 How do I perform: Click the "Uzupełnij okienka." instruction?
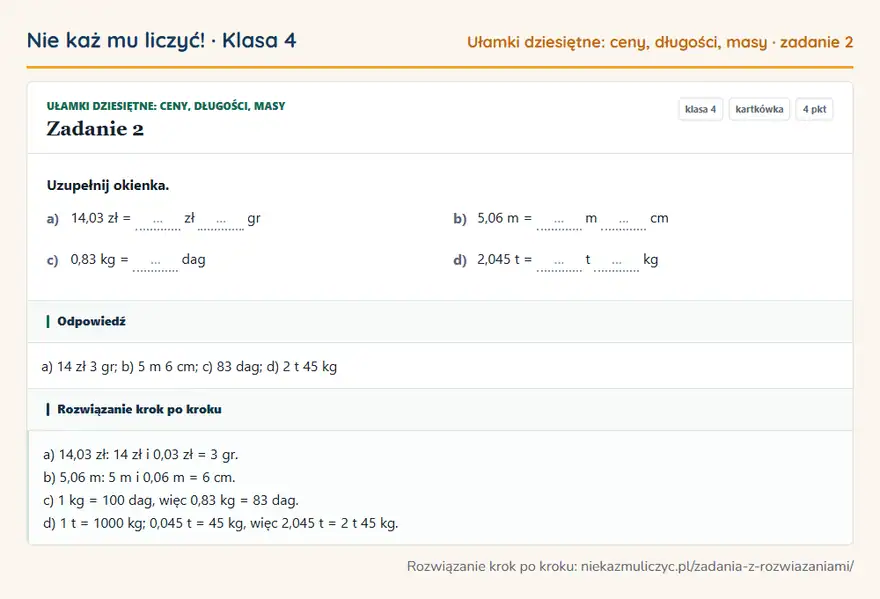108,185
